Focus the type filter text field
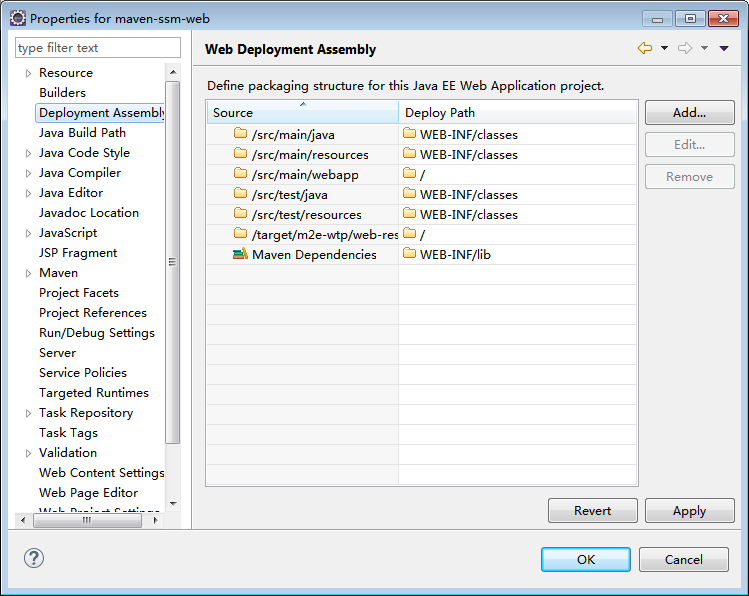 click(98, 48)
